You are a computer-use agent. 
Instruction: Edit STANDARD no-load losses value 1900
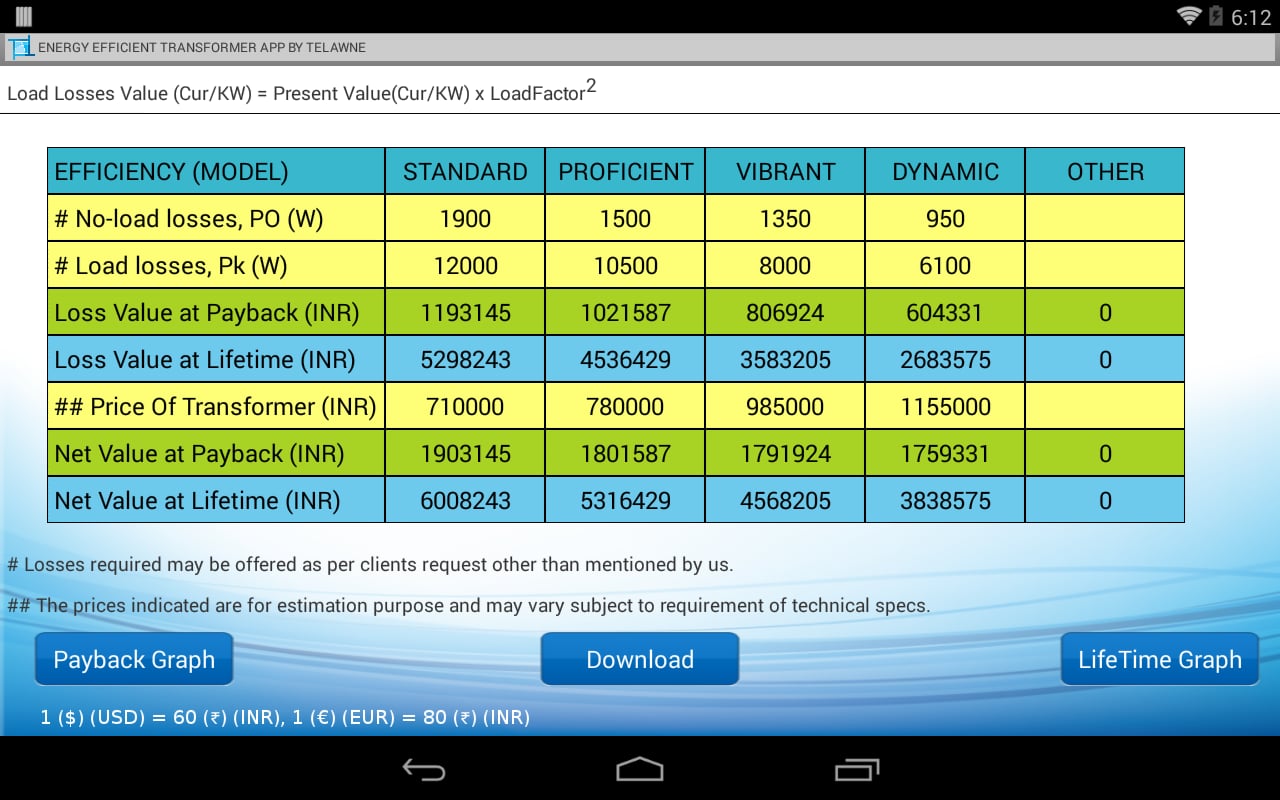point(465,218)
